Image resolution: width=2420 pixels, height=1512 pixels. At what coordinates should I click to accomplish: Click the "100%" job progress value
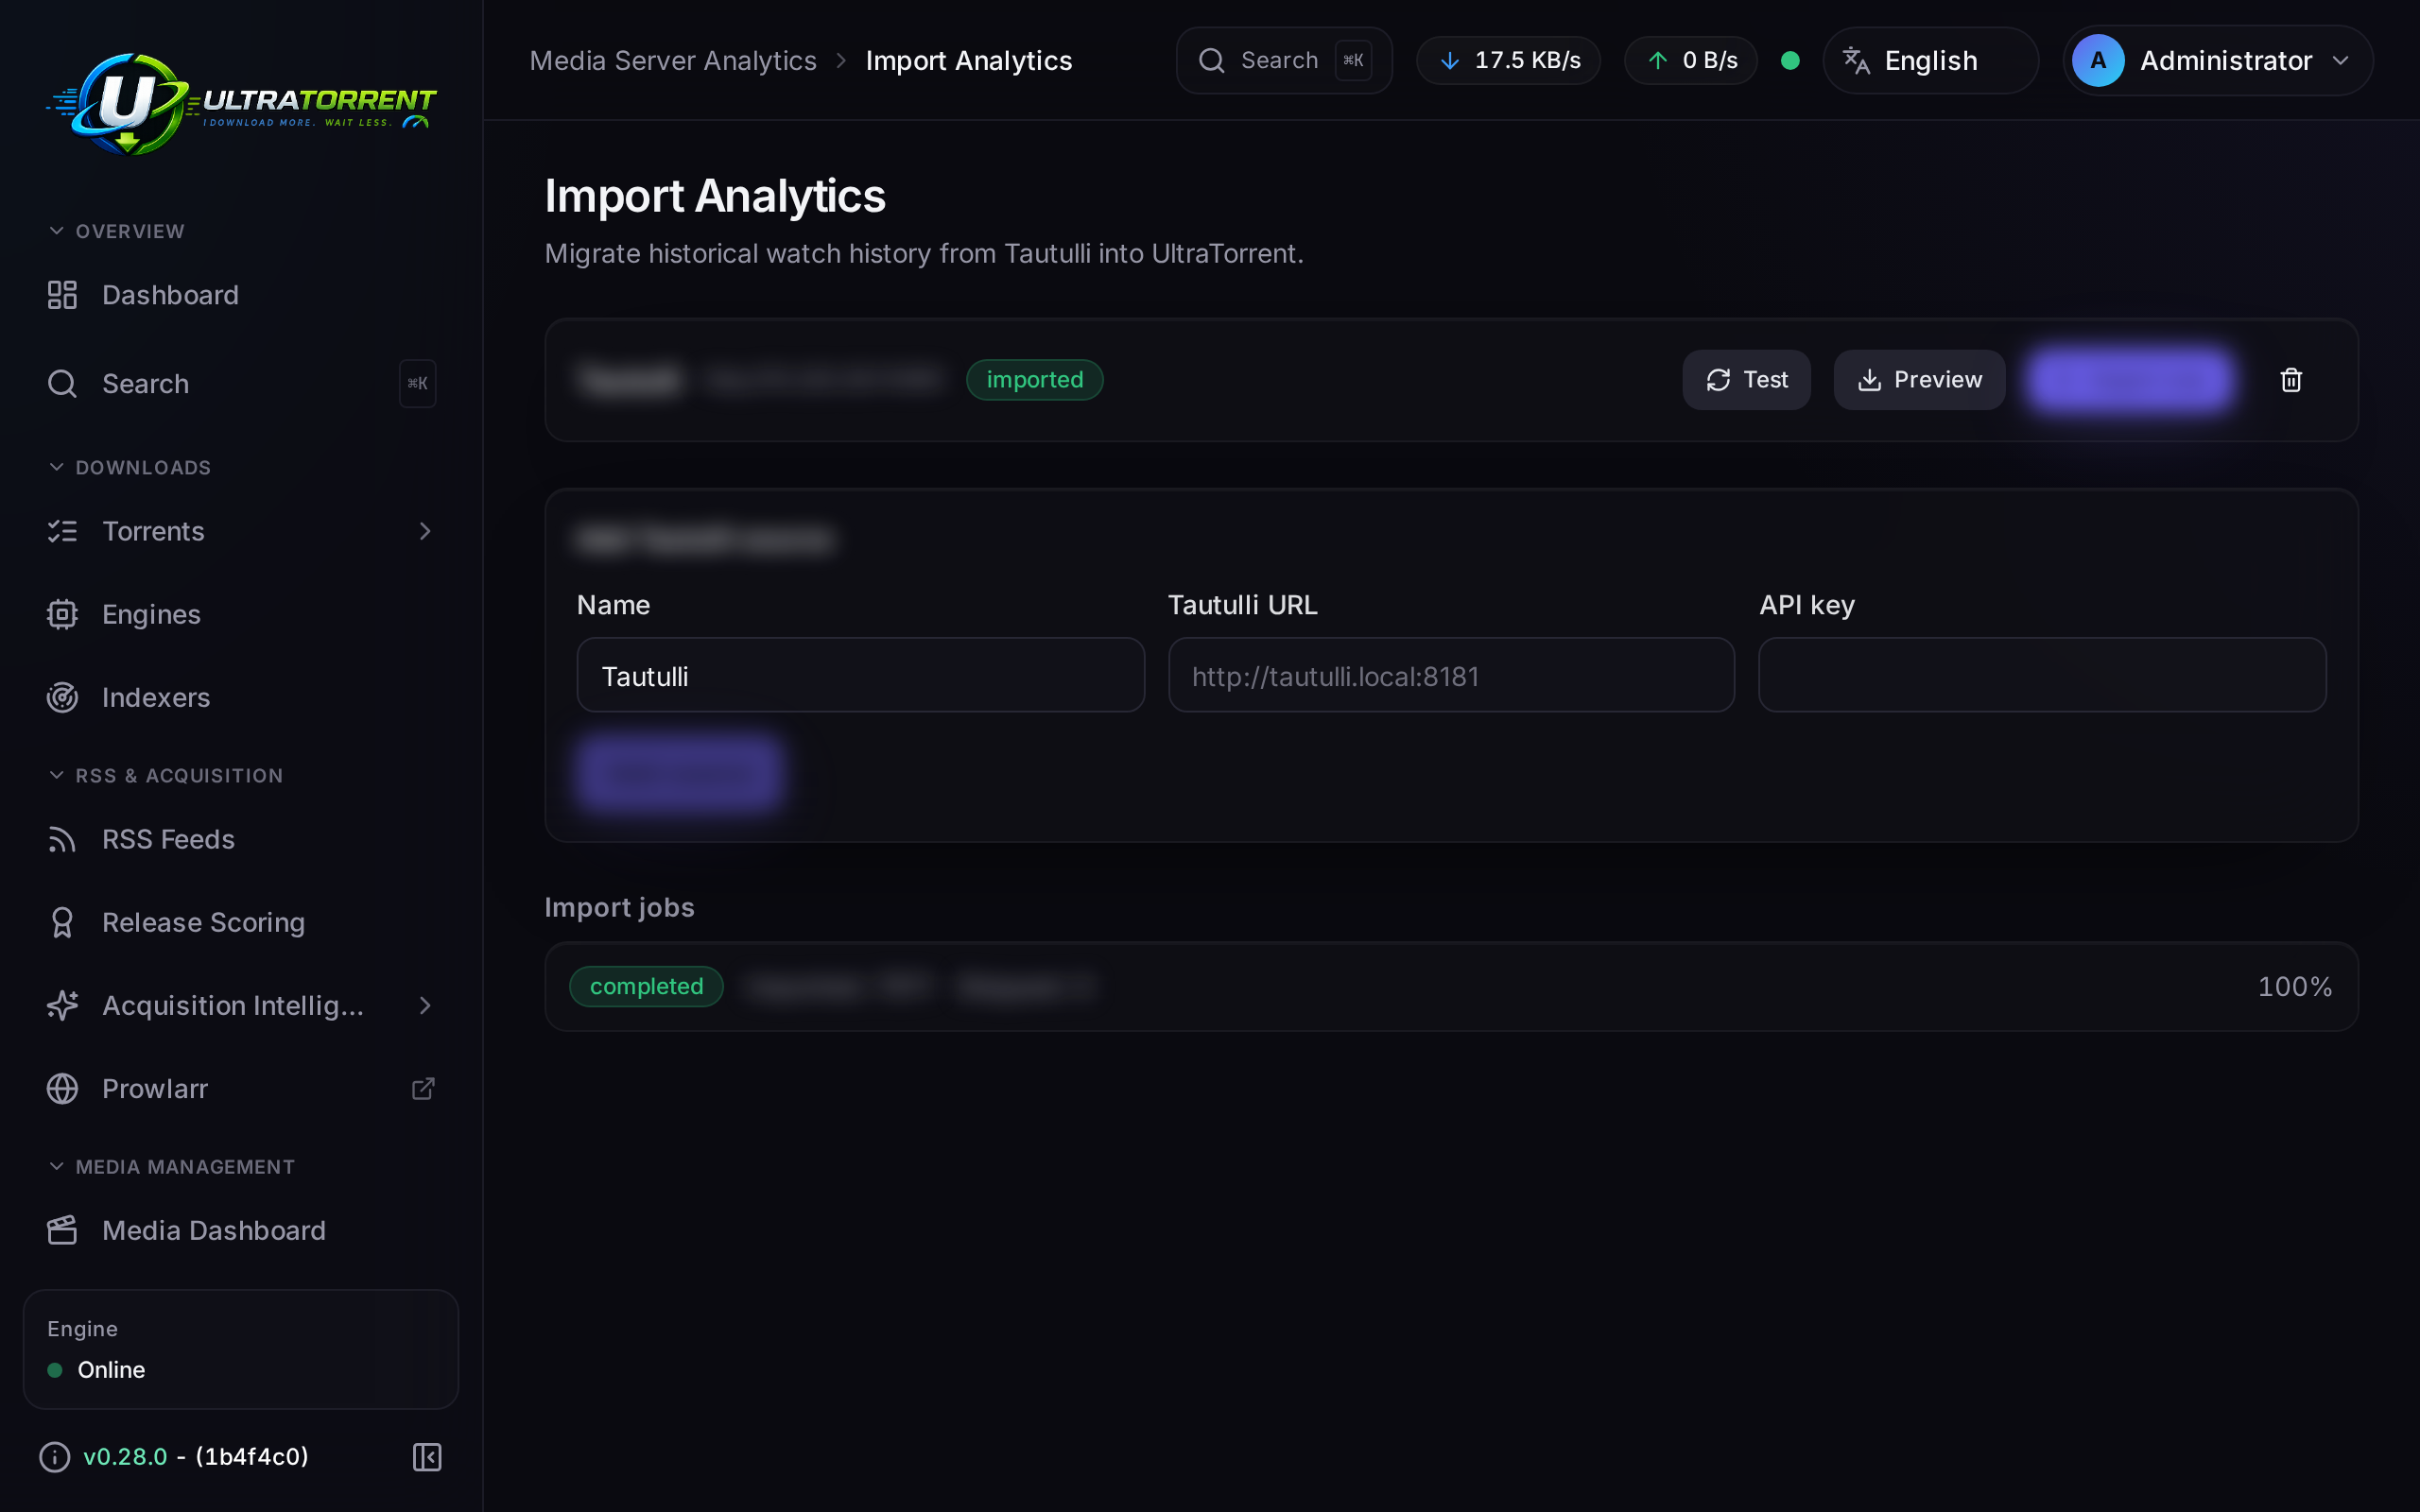click(2294, 987)
